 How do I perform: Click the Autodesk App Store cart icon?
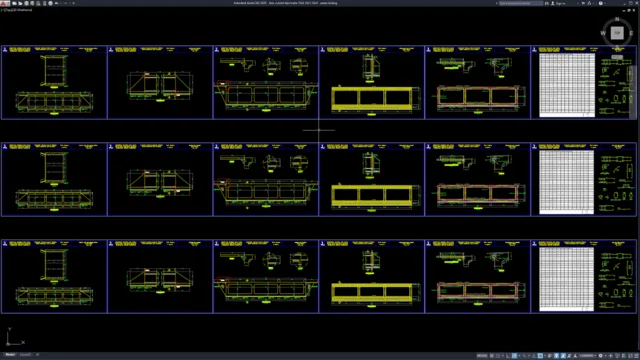(583, 3)
